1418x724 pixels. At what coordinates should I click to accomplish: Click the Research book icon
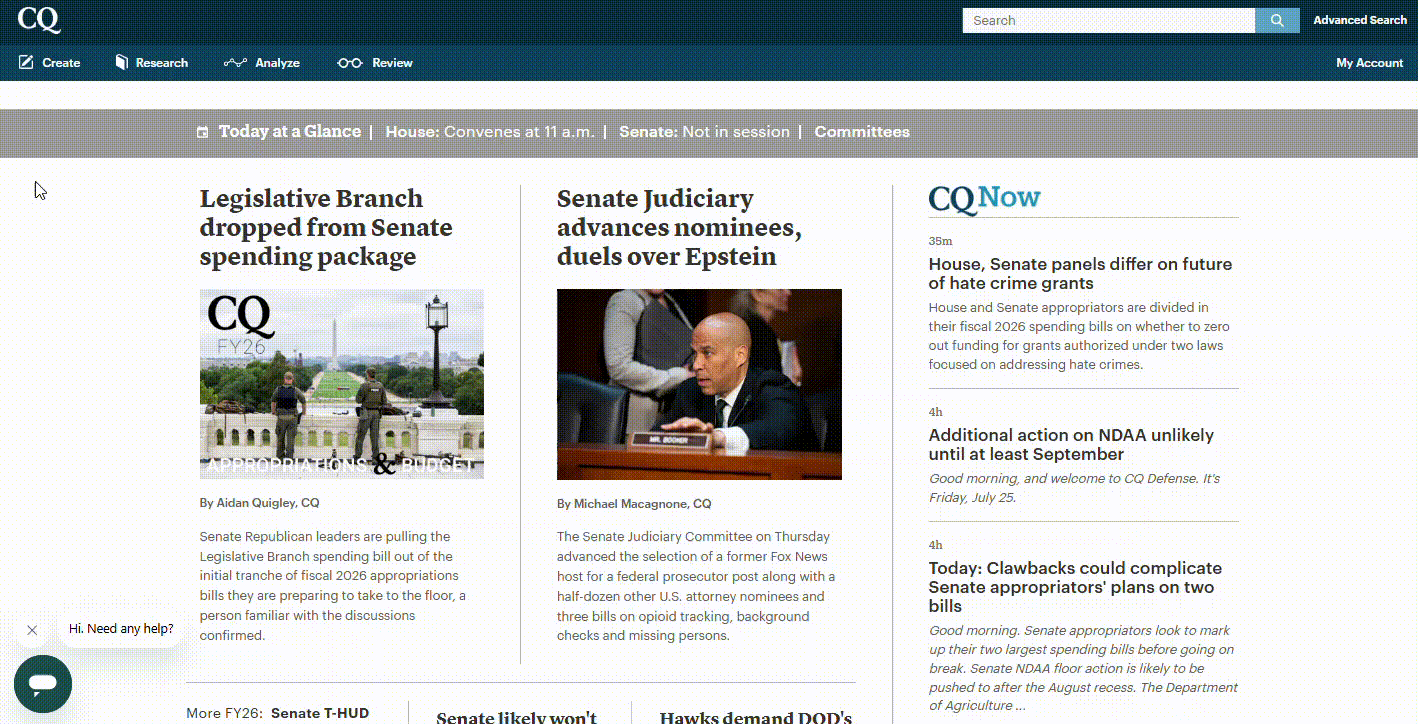122,62
